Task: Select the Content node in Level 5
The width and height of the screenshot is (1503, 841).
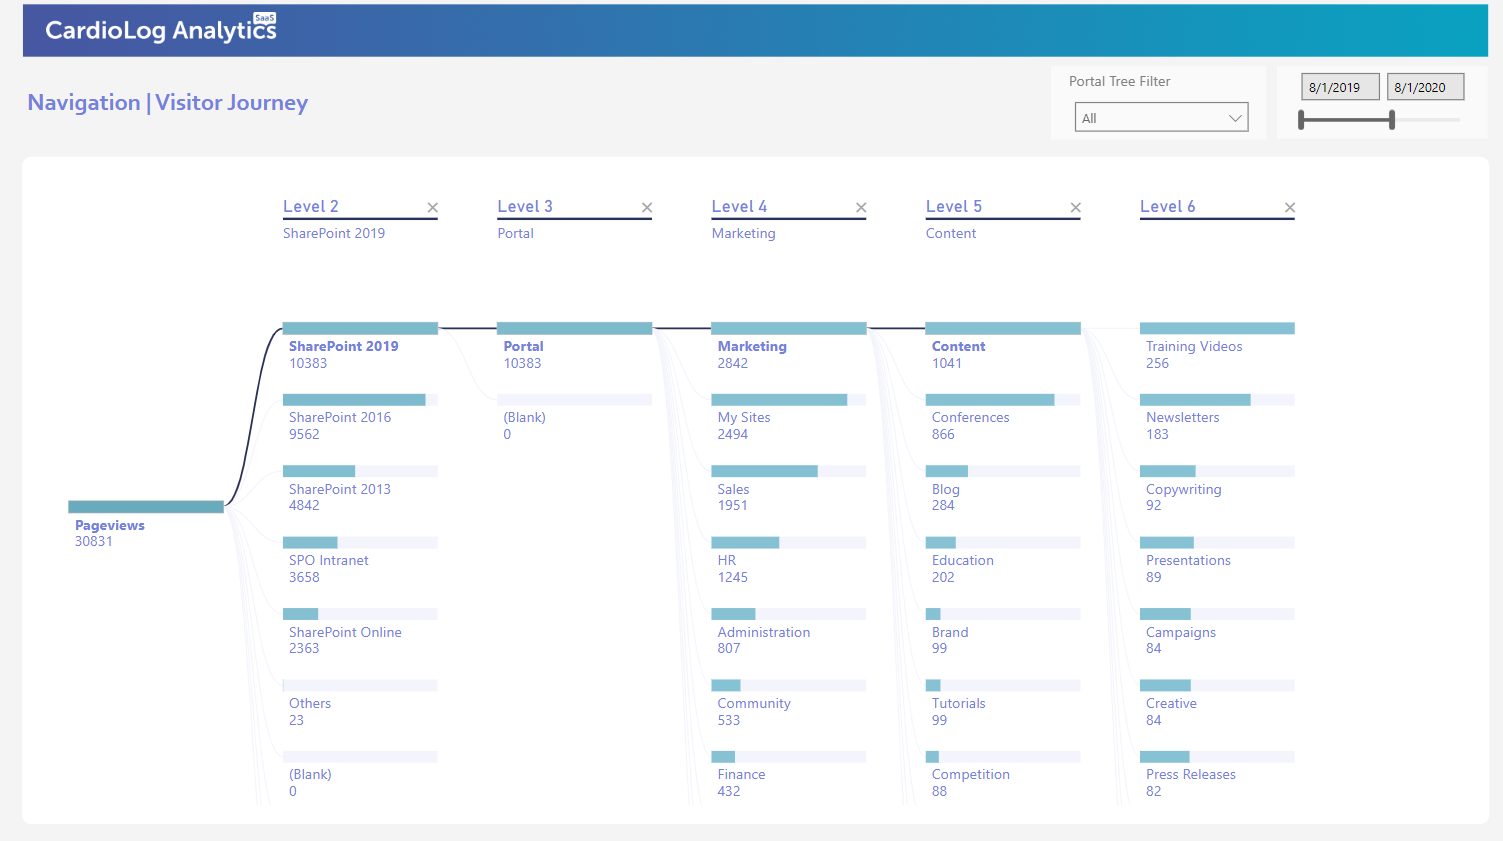Action: (1003, 328)
